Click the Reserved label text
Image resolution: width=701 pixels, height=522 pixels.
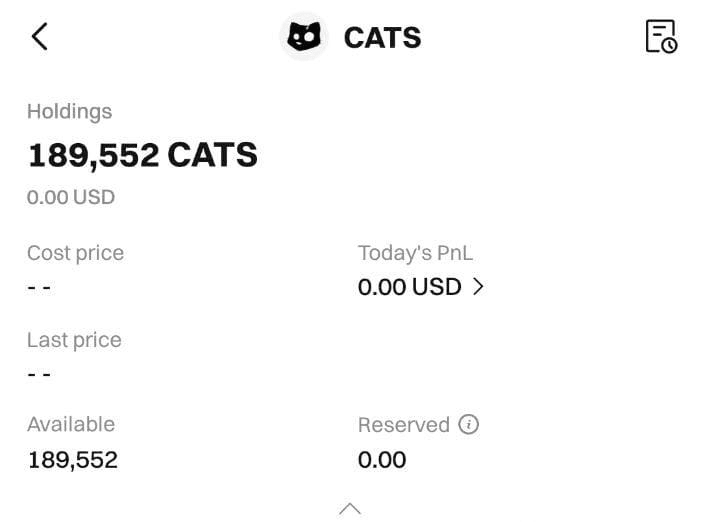(403, 425)
